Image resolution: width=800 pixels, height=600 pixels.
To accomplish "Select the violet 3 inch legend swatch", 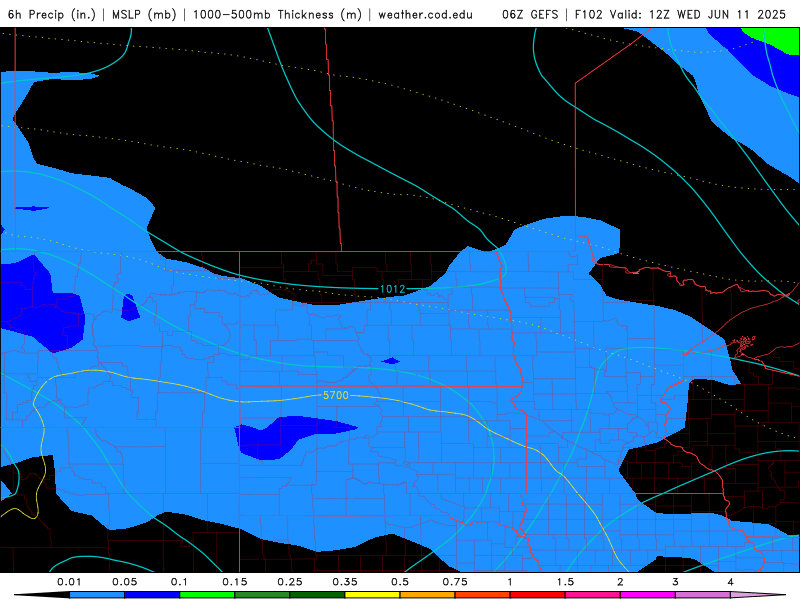I will 703,595.
